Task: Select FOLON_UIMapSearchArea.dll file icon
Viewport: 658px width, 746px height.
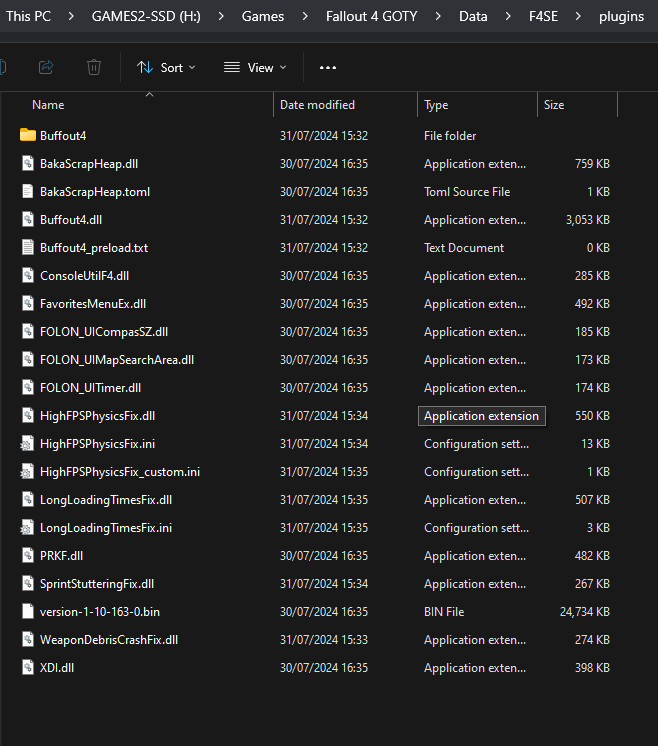Action: [28, 360]
